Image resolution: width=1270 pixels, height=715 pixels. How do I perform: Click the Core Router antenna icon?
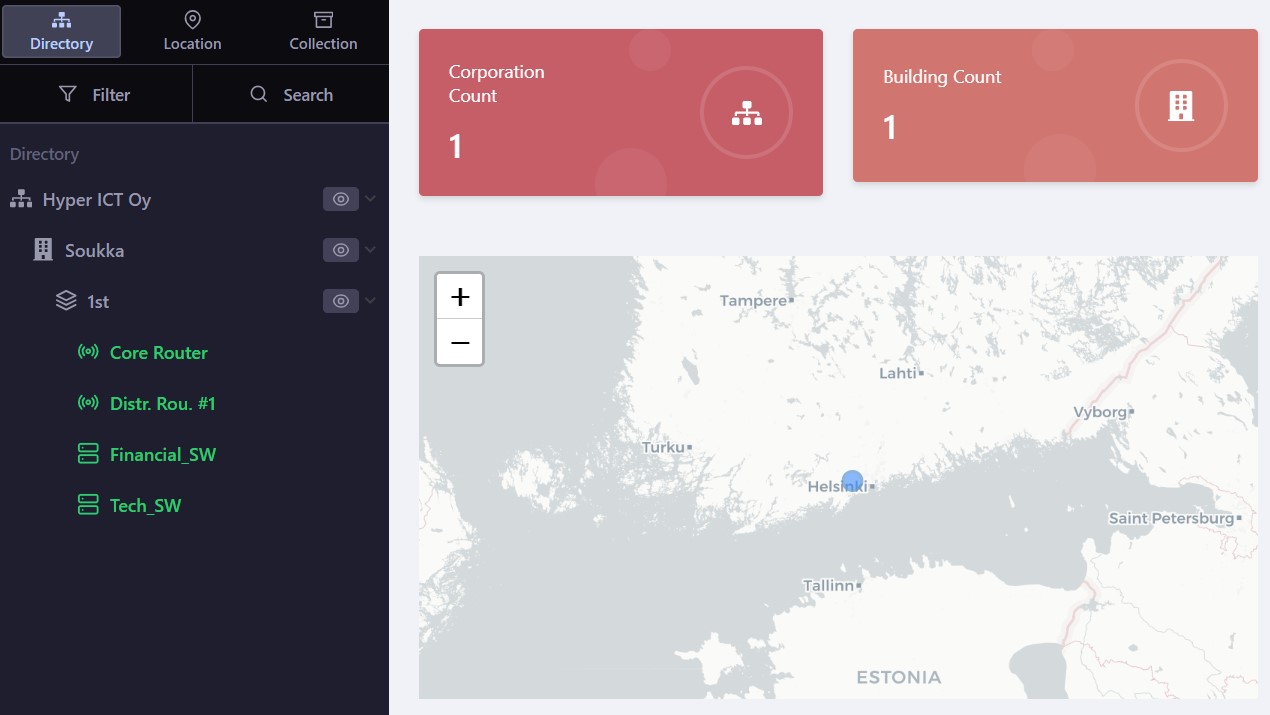tap(88, 352)
